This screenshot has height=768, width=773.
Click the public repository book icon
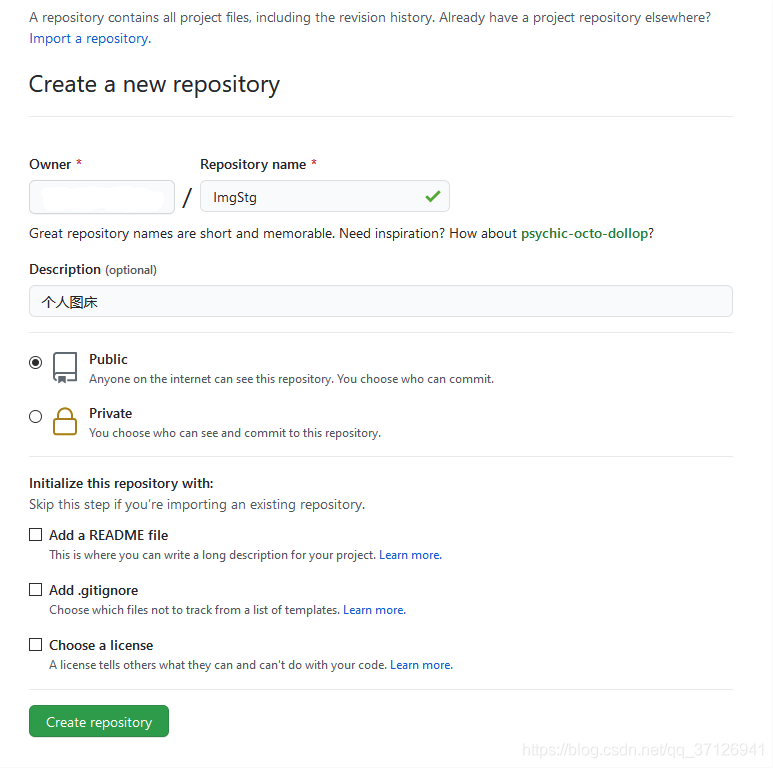click(x=65, y=367)
